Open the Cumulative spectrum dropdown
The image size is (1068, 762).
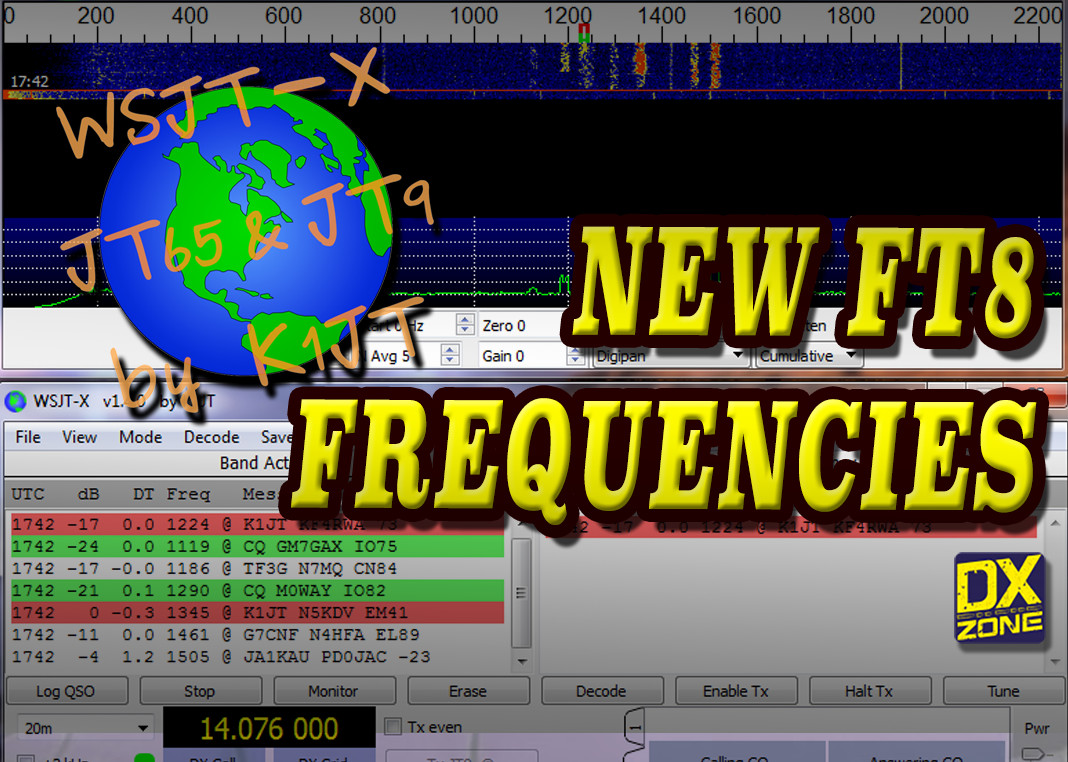[808, 356]
